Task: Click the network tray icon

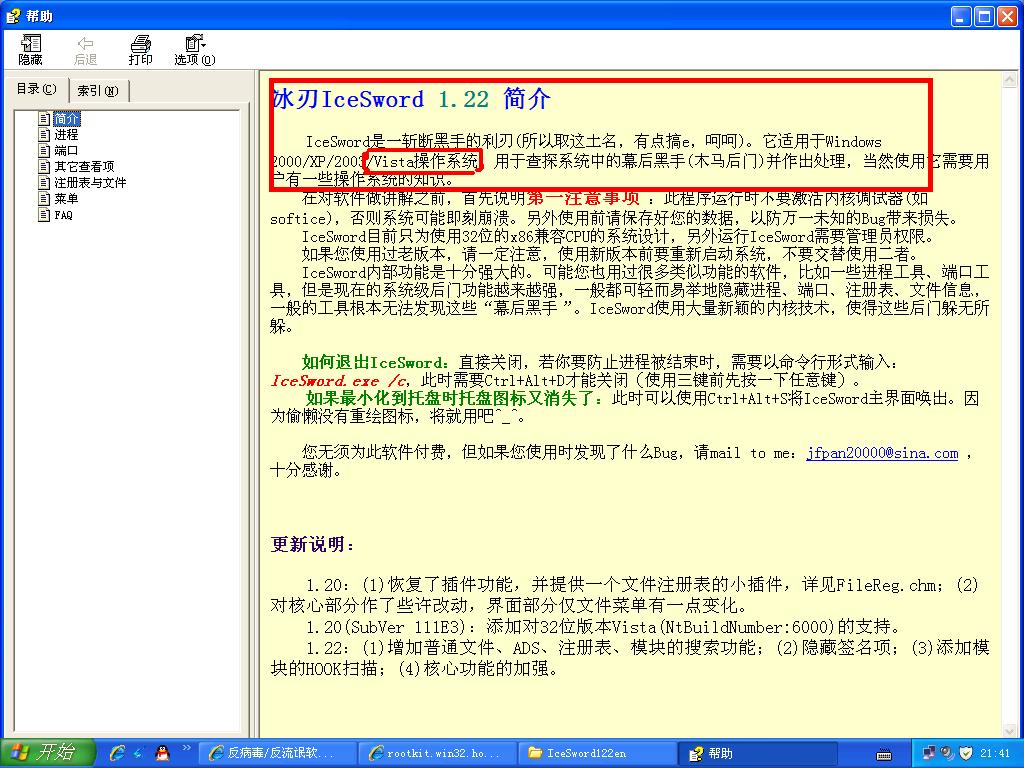Action: [930, 753]
